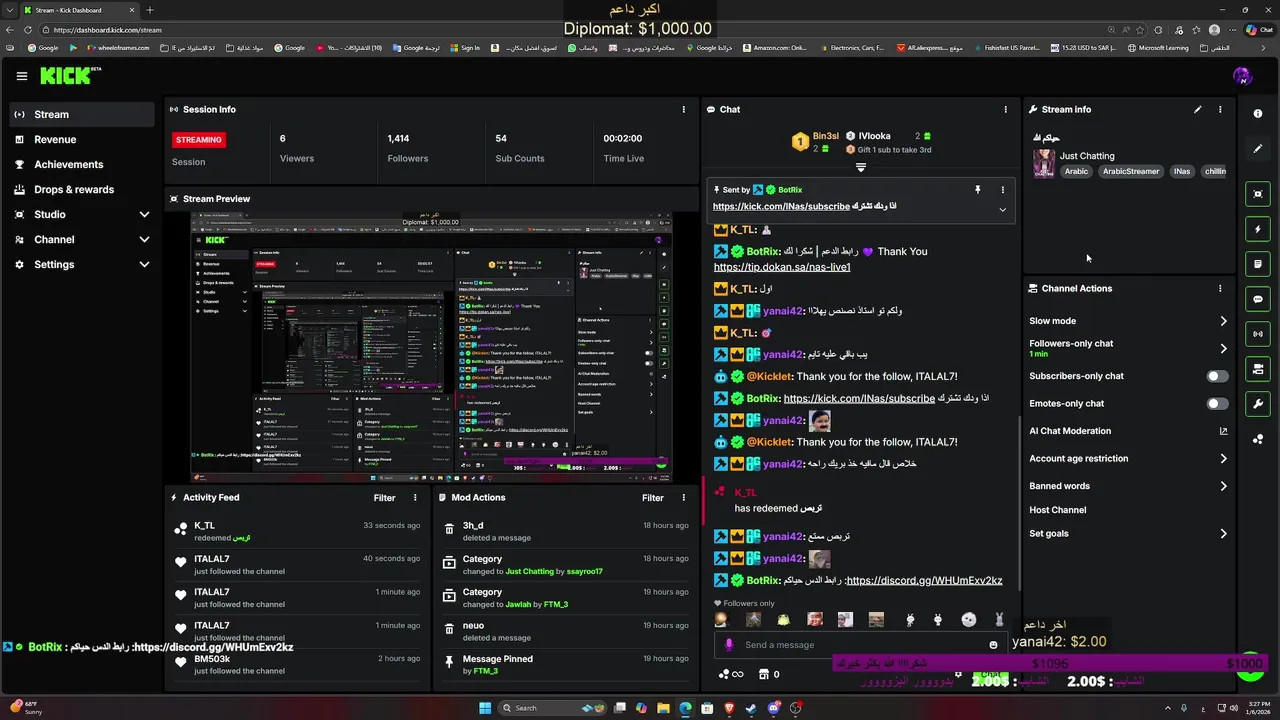This screenshot has height=720, width=1280.
Task: Click the note page icon in the right rail
Action: pyautogui.click(x=1258, y=264)
